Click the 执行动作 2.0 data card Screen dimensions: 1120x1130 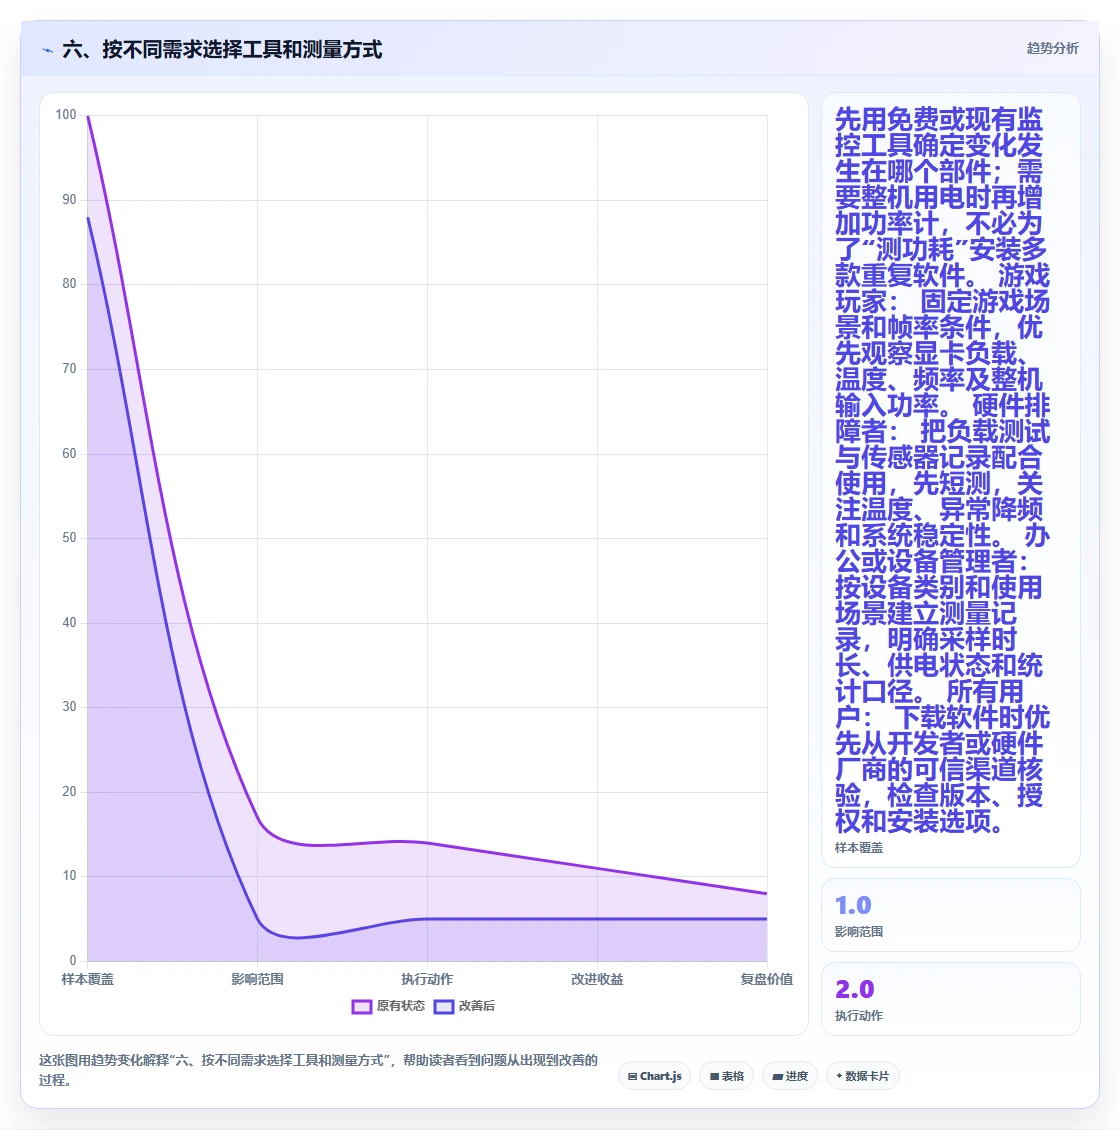point(951,999)
